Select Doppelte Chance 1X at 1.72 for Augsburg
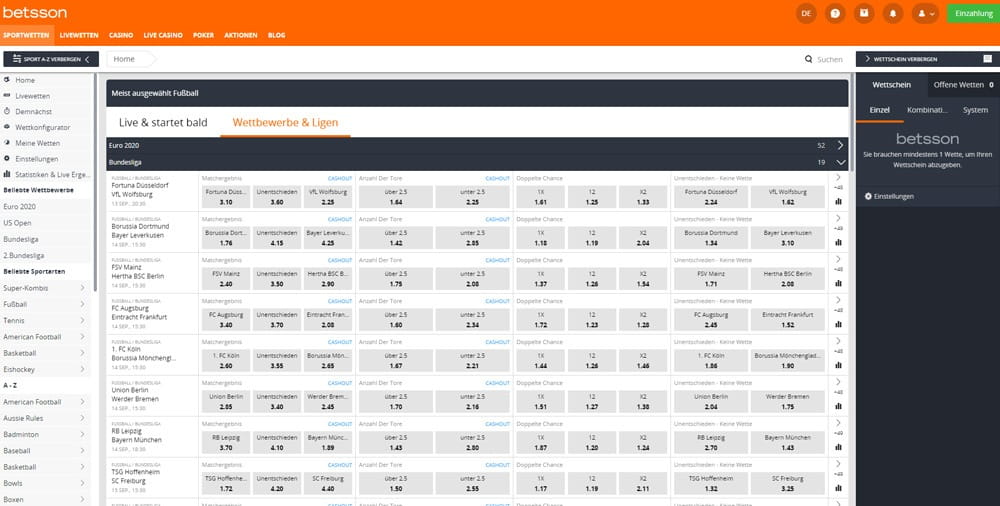The image size is (1000, 506). 541,319
